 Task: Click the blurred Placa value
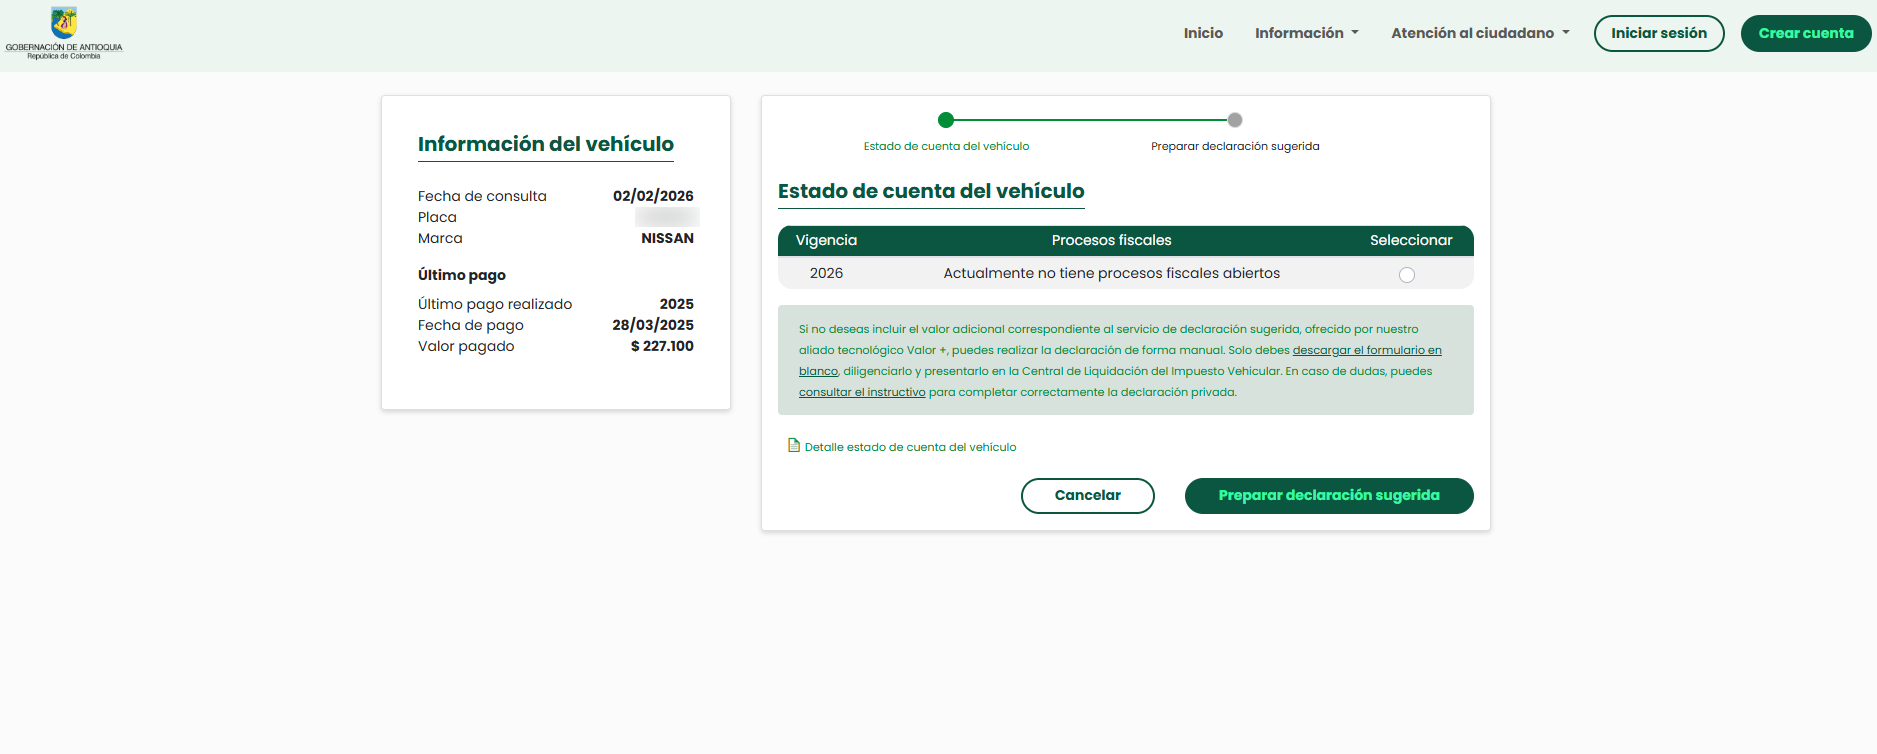[x=667, y=217]
